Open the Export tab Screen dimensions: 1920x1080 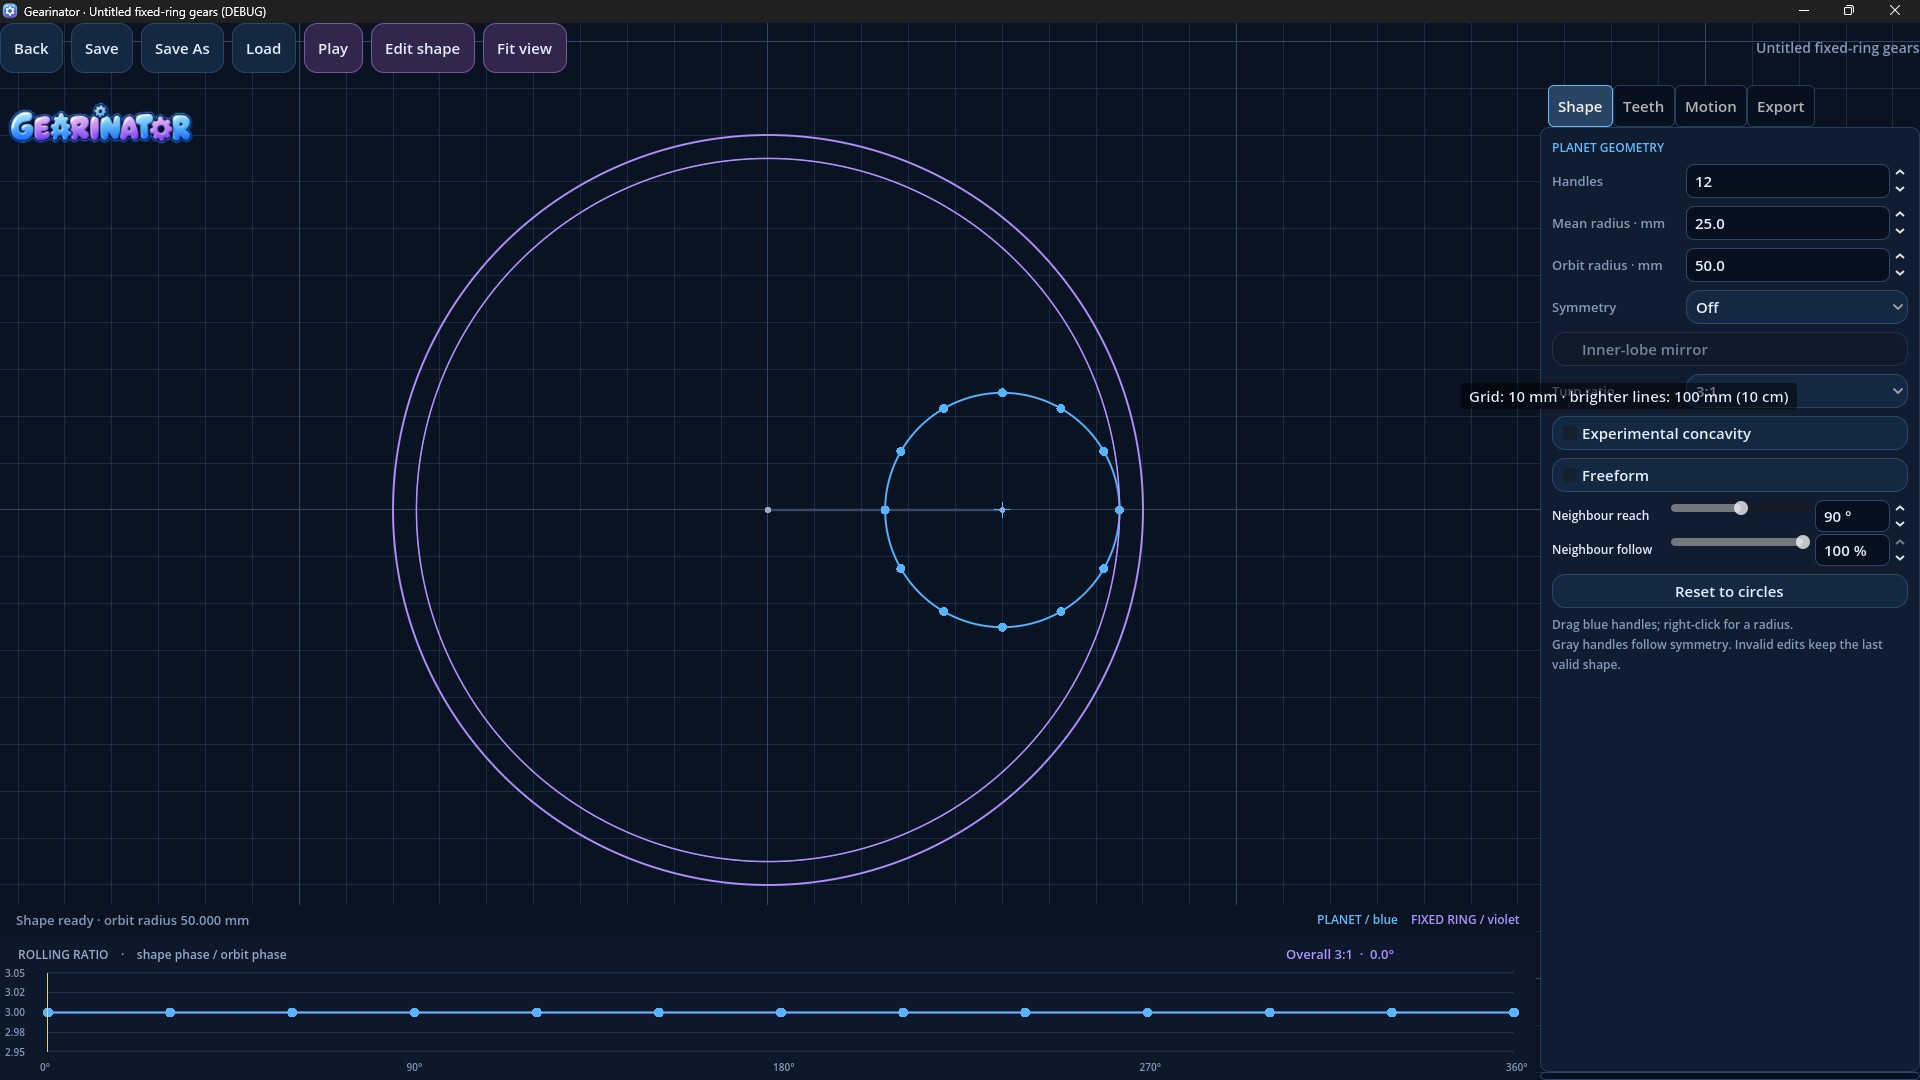1779,107
